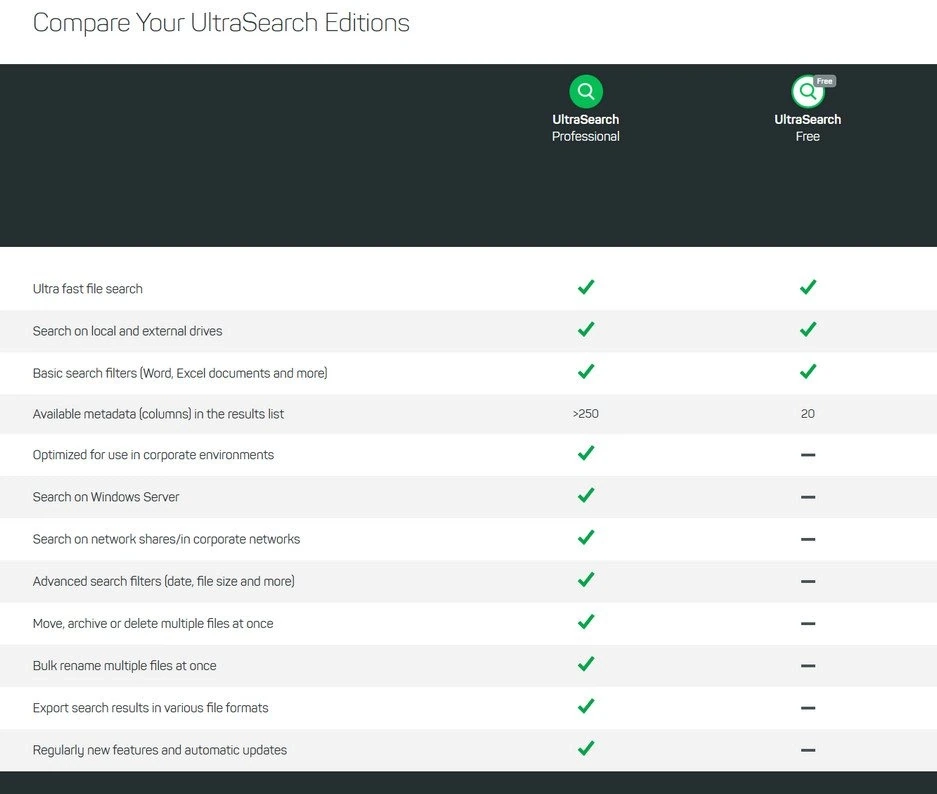Image resolution: width=937 pixels, height=794 pixels.
Task: Click Free dash for Move, archive or delete
Action: click(808, 624)
